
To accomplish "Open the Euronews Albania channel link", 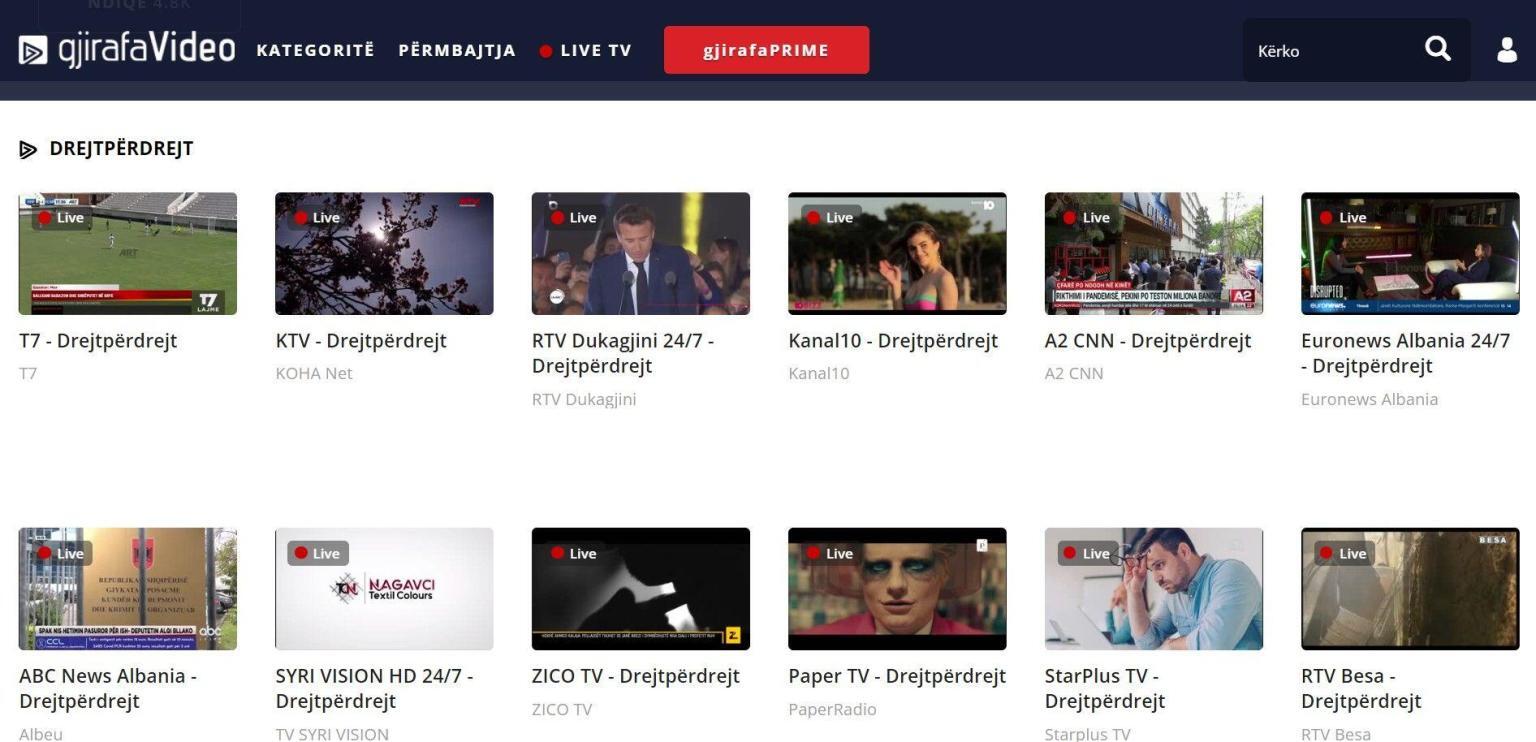I will [1369, 399].
